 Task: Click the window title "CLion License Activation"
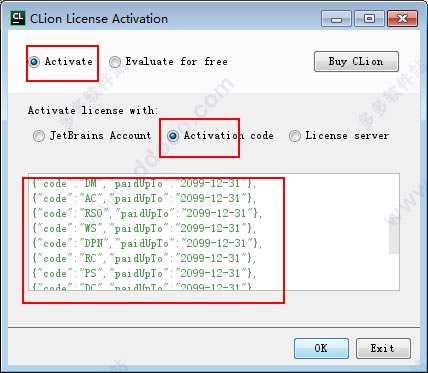[99, 19]
